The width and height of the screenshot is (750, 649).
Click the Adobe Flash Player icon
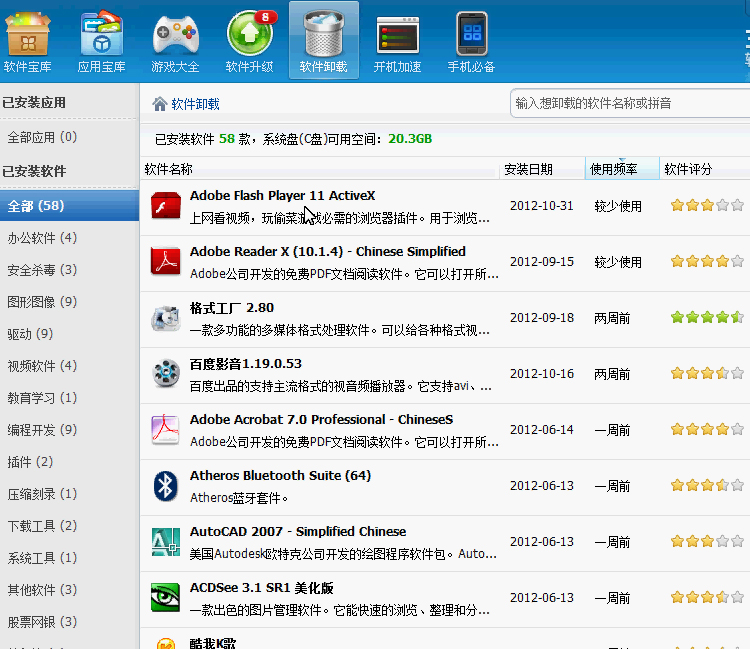click(165, 206)
